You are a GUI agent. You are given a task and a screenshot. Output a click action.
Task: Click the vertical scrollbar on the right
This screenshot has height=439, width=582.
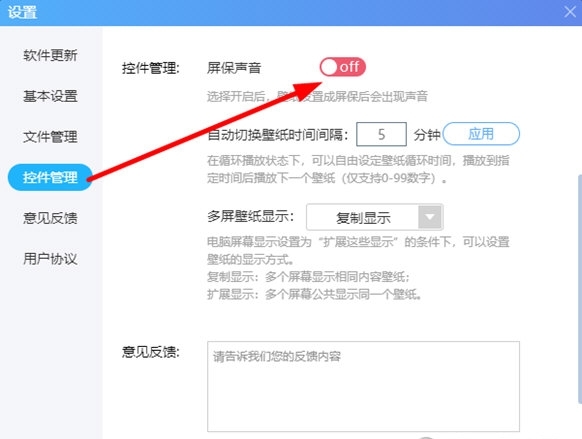click(x=579, y=288)
